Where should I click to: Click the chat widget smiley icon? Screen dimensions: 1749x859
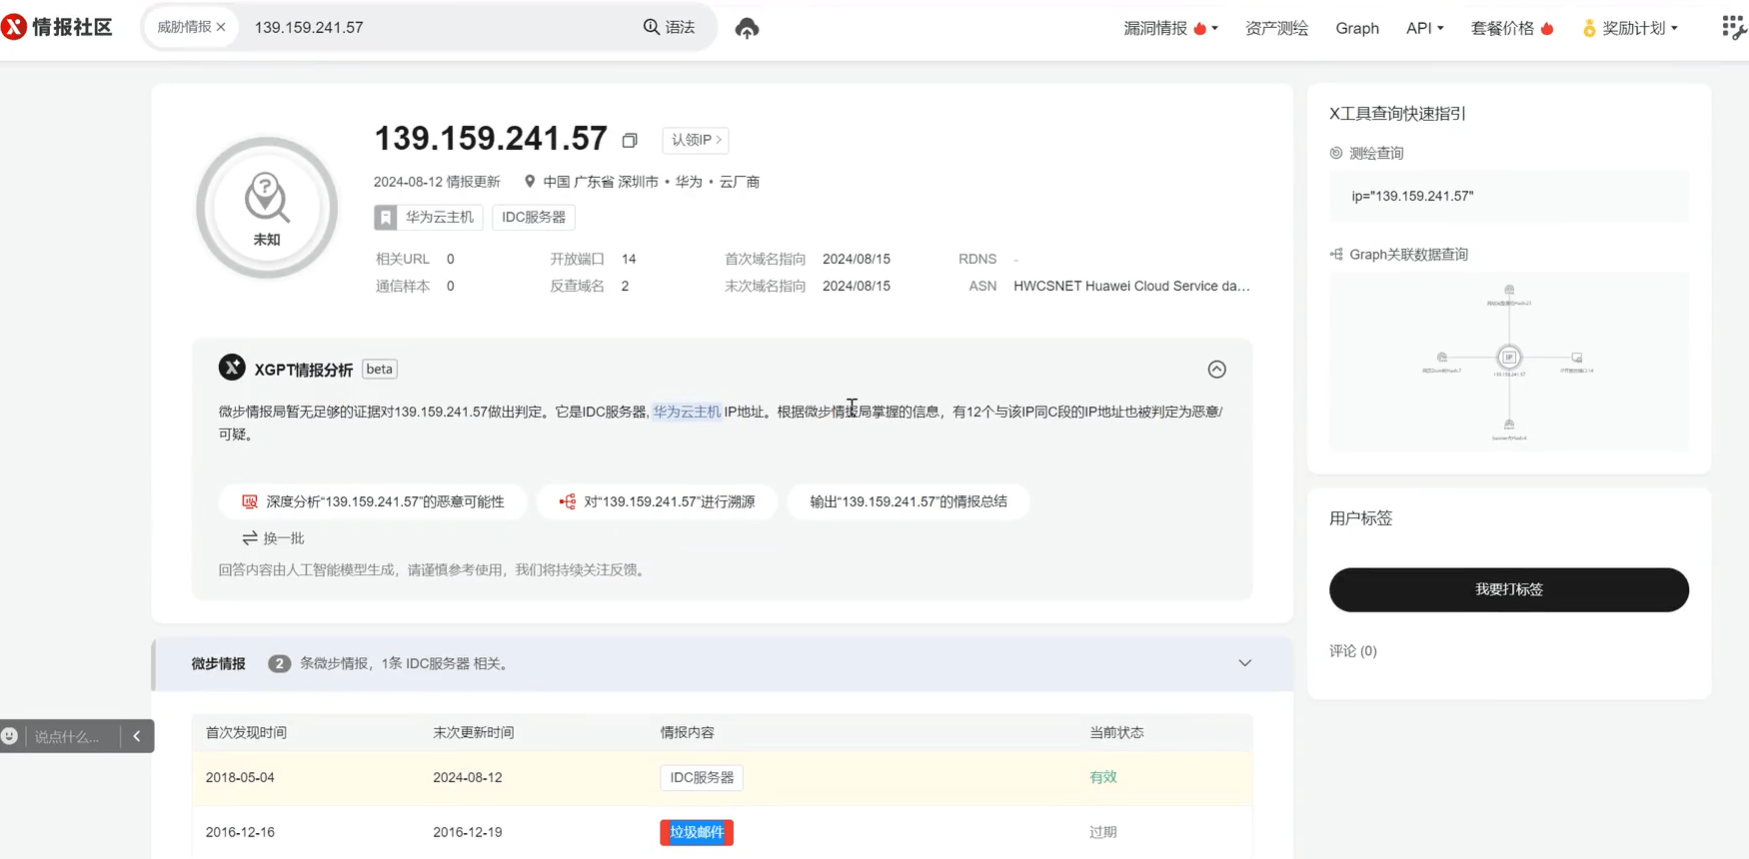(10, 736)
